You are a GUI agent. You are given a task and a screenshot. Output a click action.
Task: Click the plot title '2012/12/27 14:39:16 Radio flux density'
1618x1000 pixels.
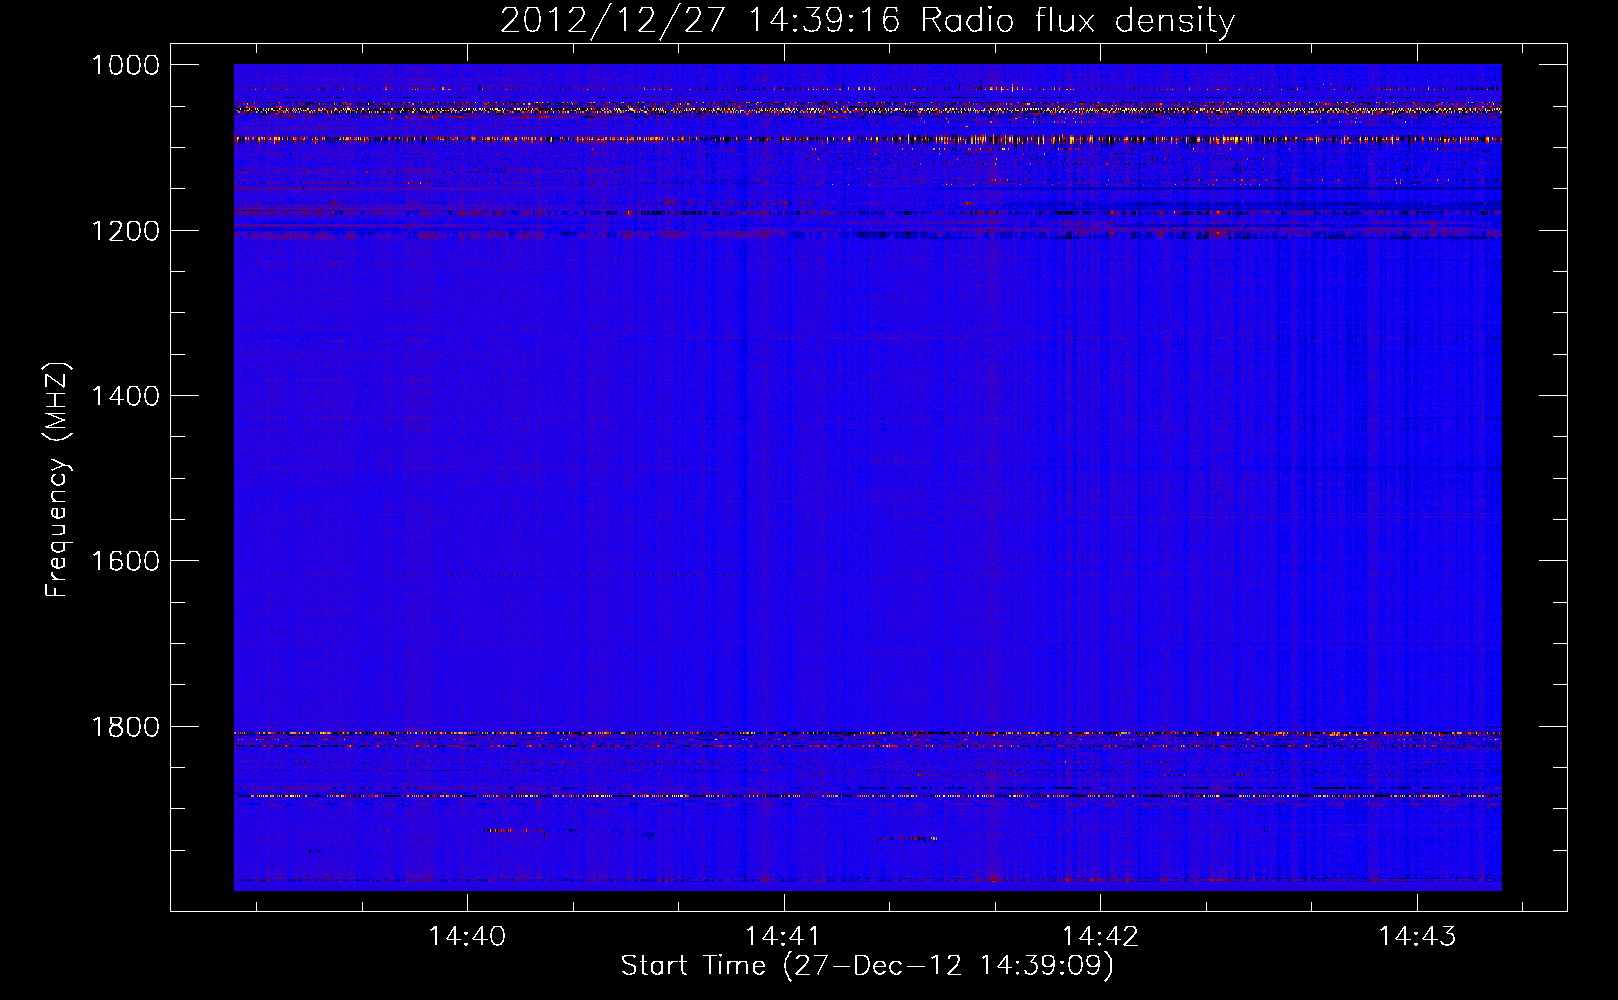click(x=867, y=20)
